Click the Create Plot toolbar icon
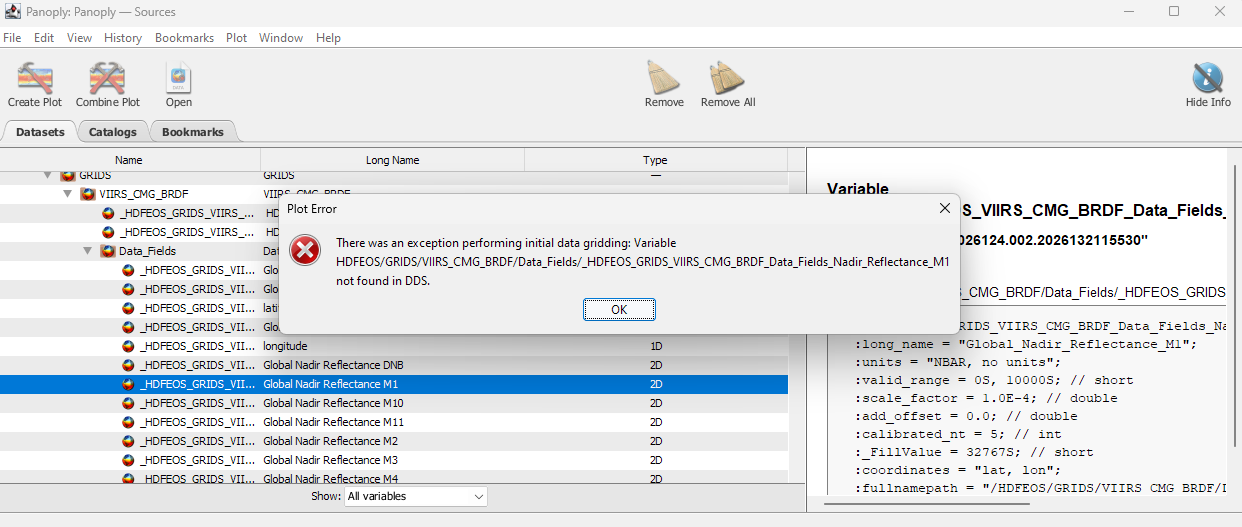1242x527 pixels. [35, 77]
